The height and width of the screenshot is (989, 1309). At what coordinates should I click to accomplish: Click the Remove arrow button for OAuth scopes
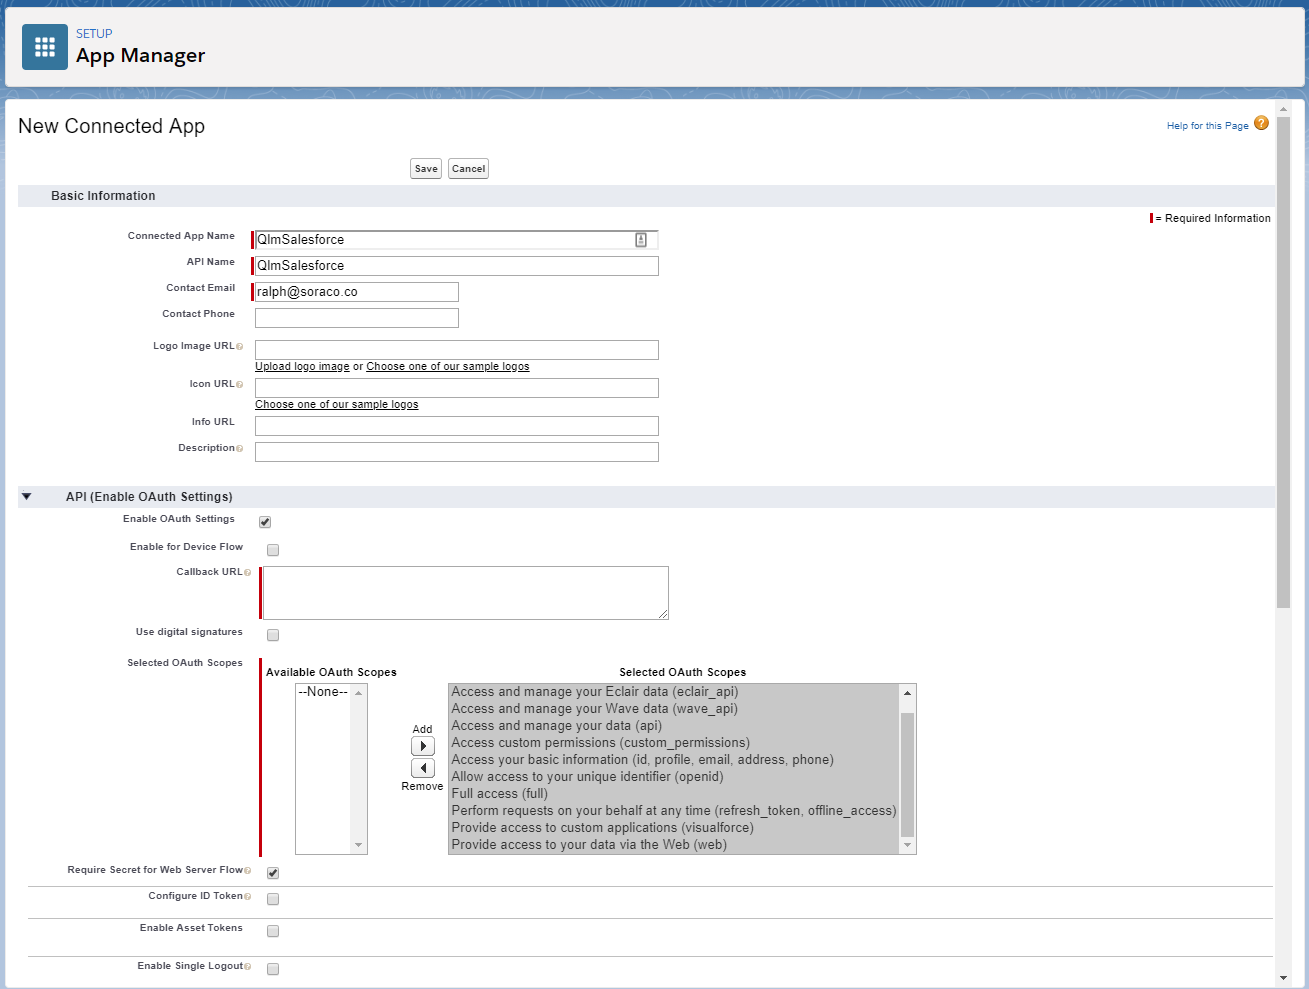(423, 768)
